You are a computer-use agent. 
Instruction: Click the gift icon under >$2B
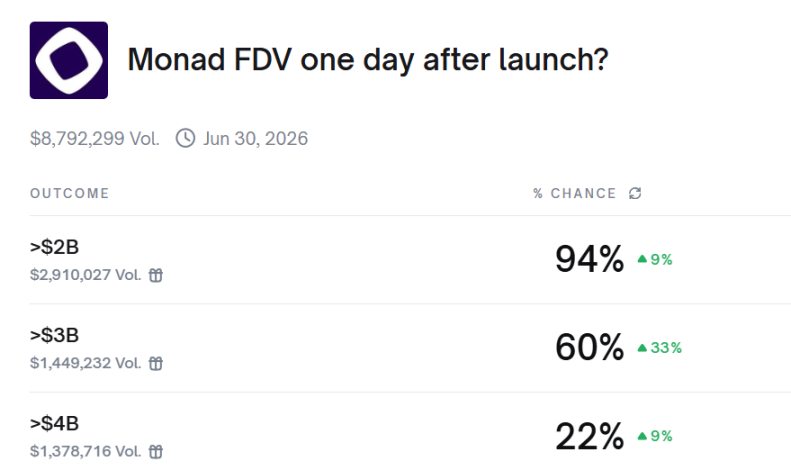pos(156,275)
